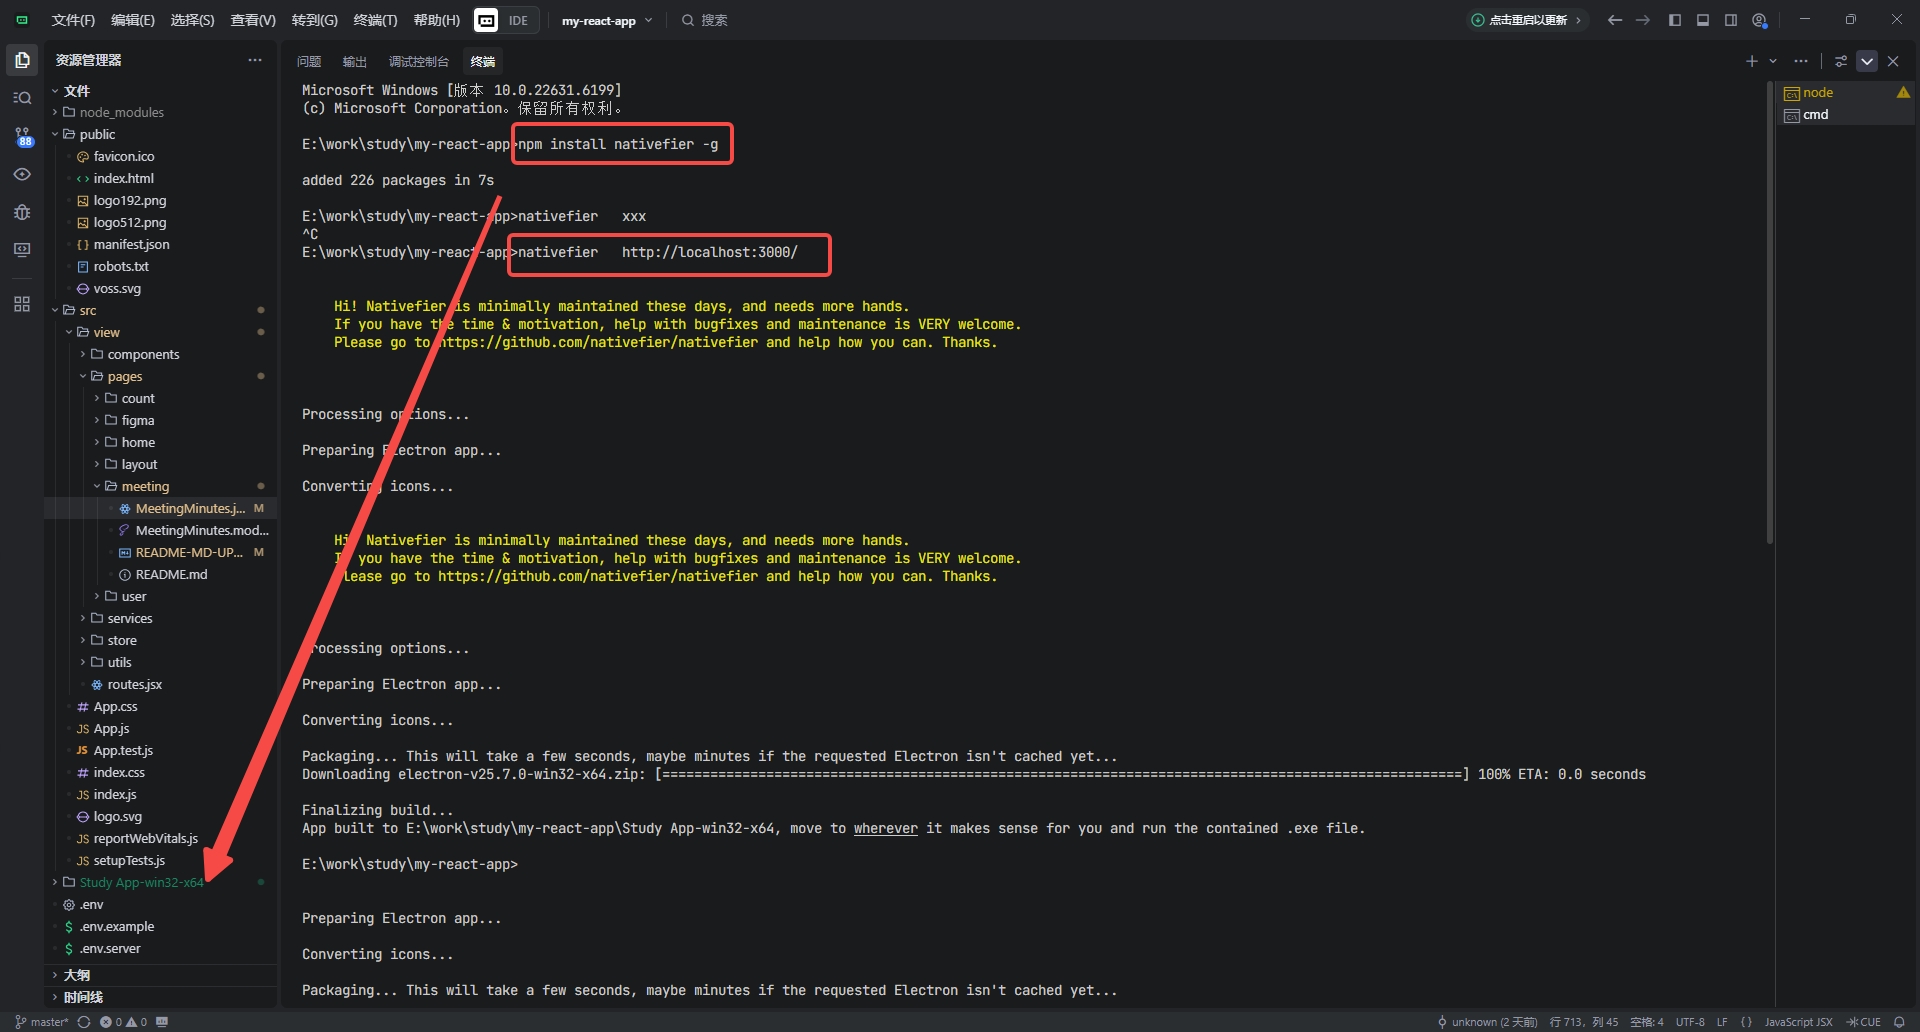This screenshot has height=1032, width=1920.
Task: Select the node terminal instance
Action: coord(1846,92)
